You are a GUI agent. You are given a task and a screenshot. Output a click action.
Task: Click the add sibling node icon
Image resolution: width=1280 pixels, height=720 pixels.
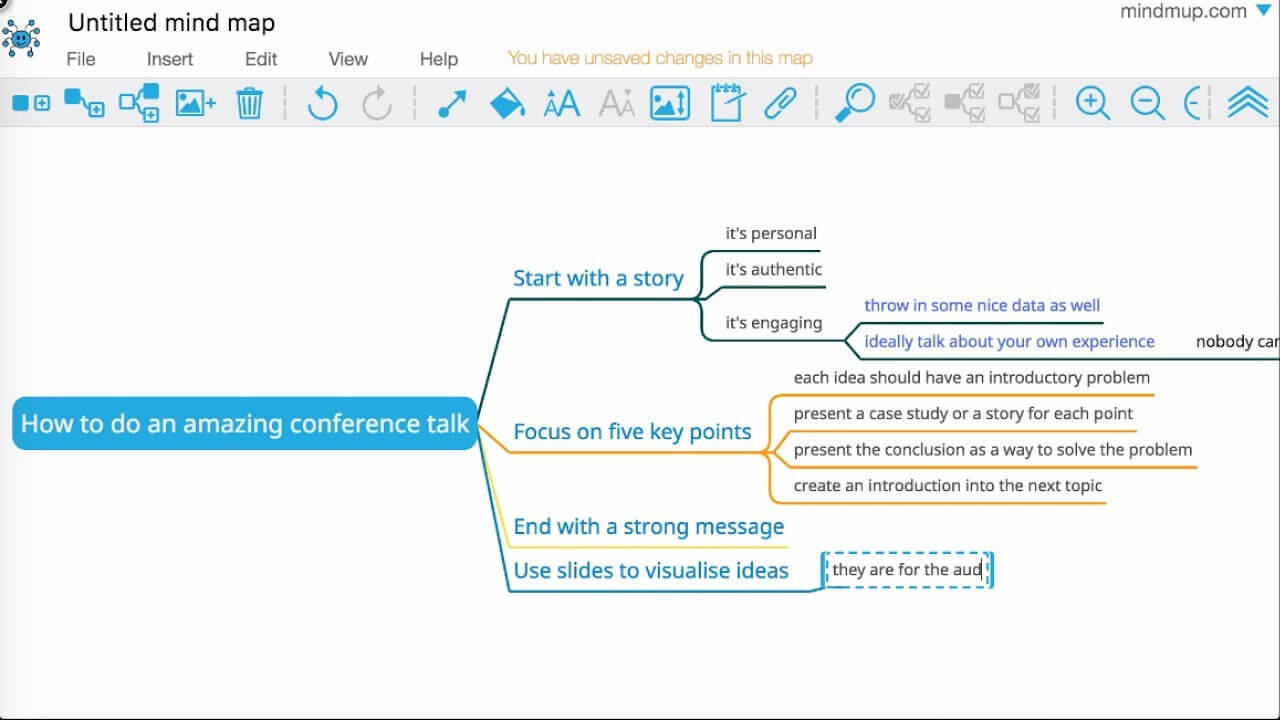tap(139, 103)
